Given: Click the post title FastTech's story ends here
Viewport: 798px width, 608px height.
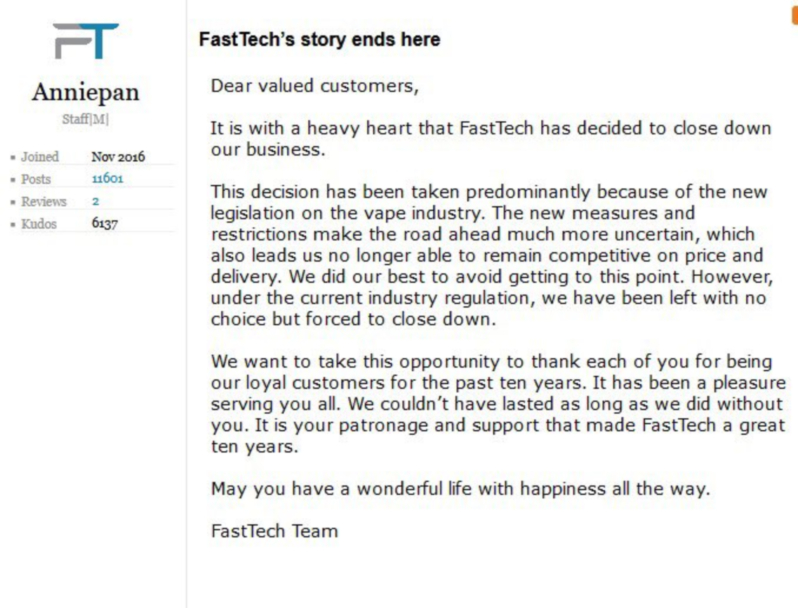Looking at the screenshot, I should tap(320, 39).
